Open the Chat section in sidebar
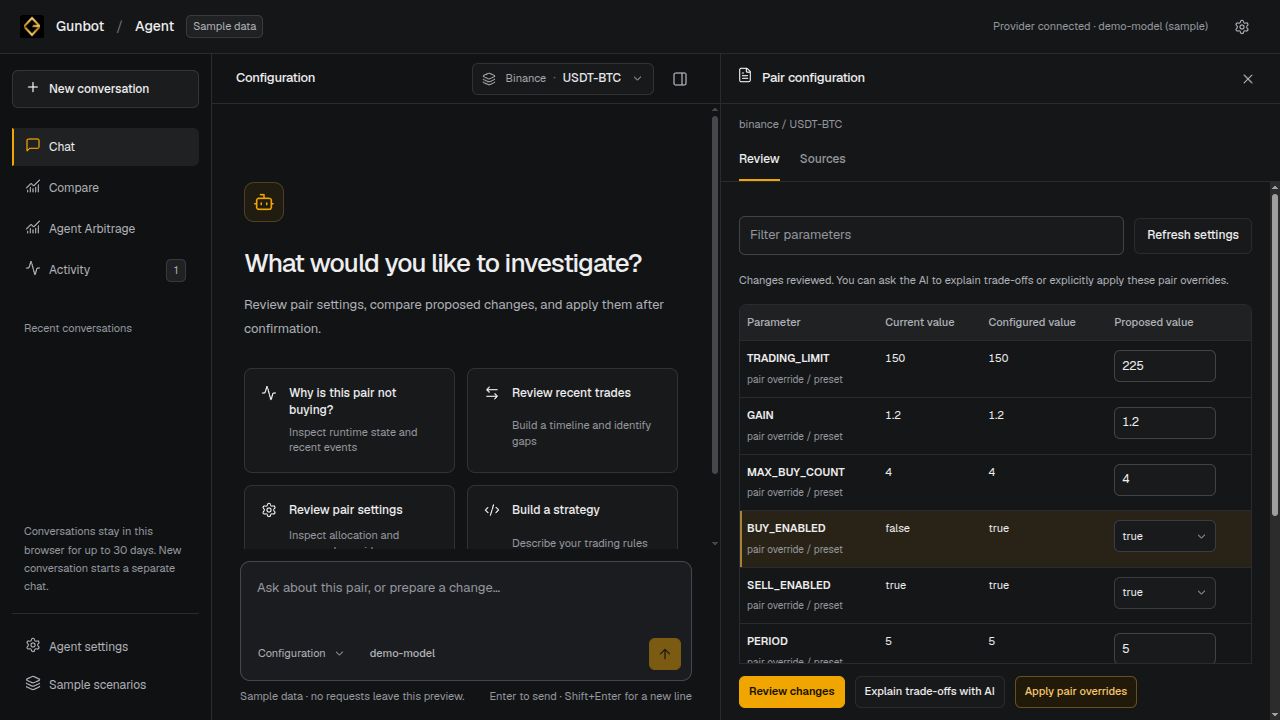The width and height of the screenshot is (1280, 720). pyautogui.click(x=105, y=147)
